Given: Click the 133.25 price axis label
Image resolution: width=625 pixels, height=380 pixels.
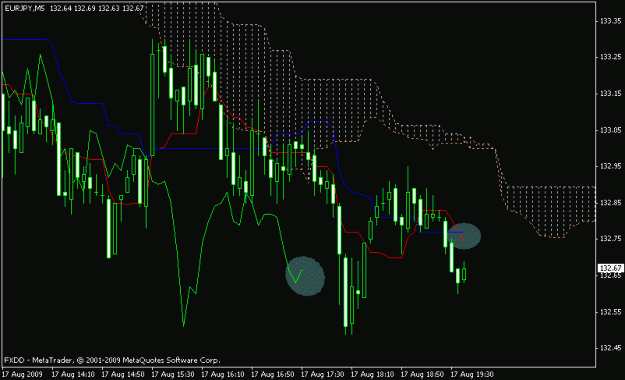Looking at the screenshot, I should coord(611,57).
